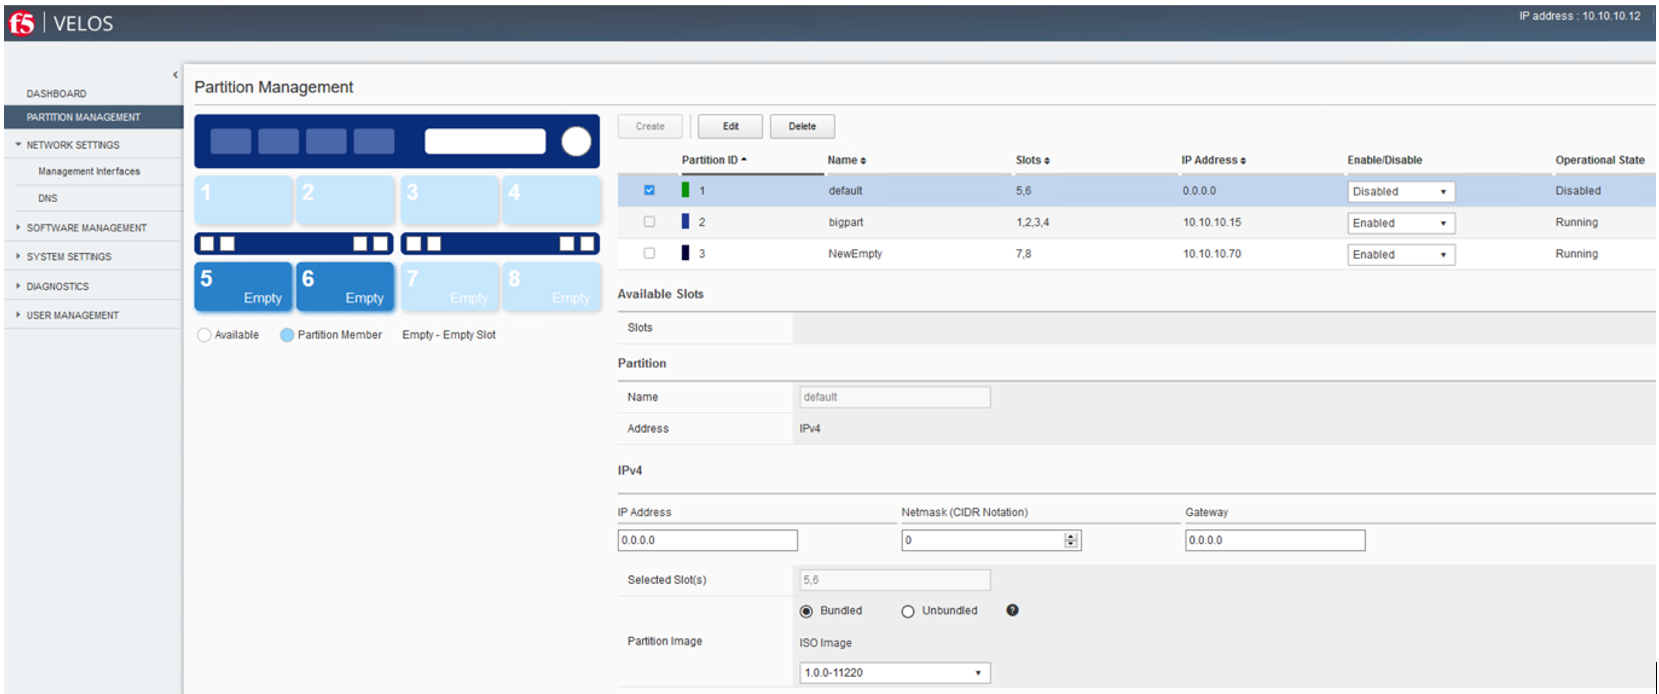Click the IP address 10.10.10.12 header text
The width and height of the screenshot is (1659, 694).
[x=1580, y=16]
